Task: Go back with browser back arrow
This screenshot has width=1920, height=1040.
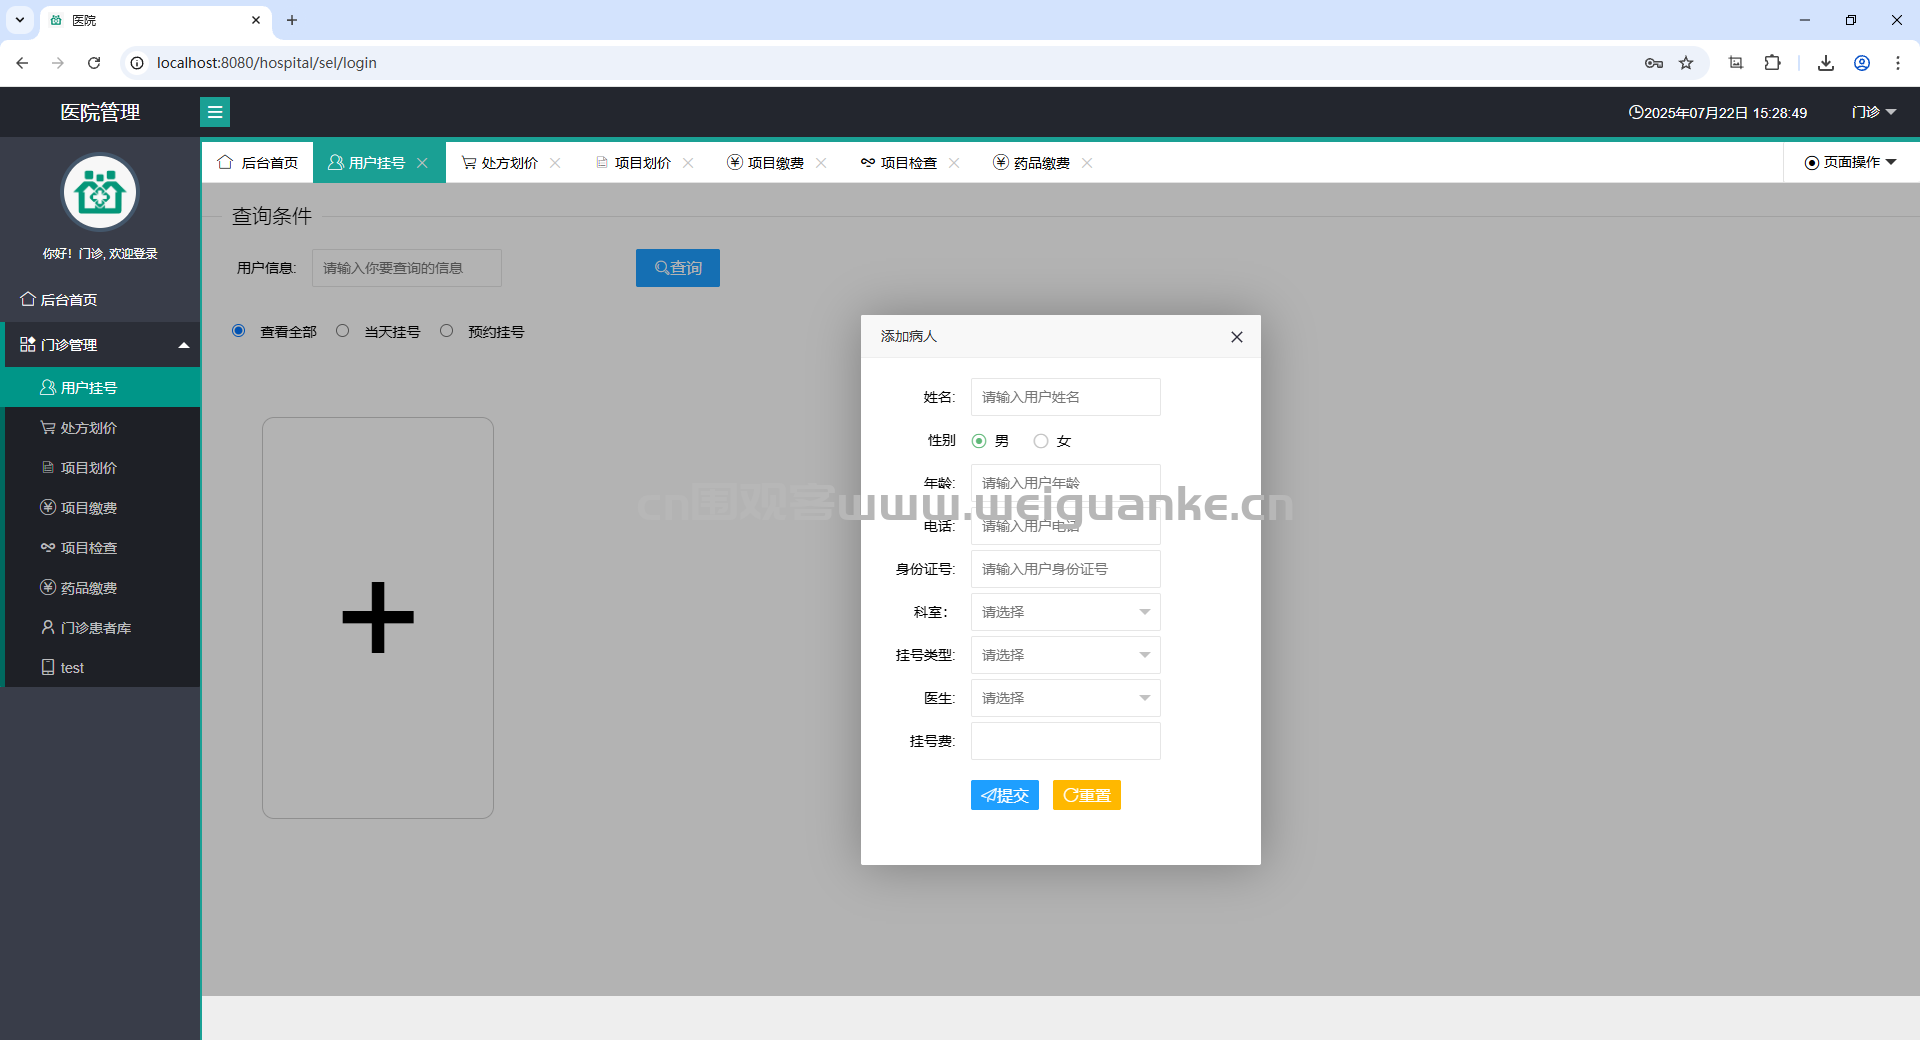Action: point(22,63)
